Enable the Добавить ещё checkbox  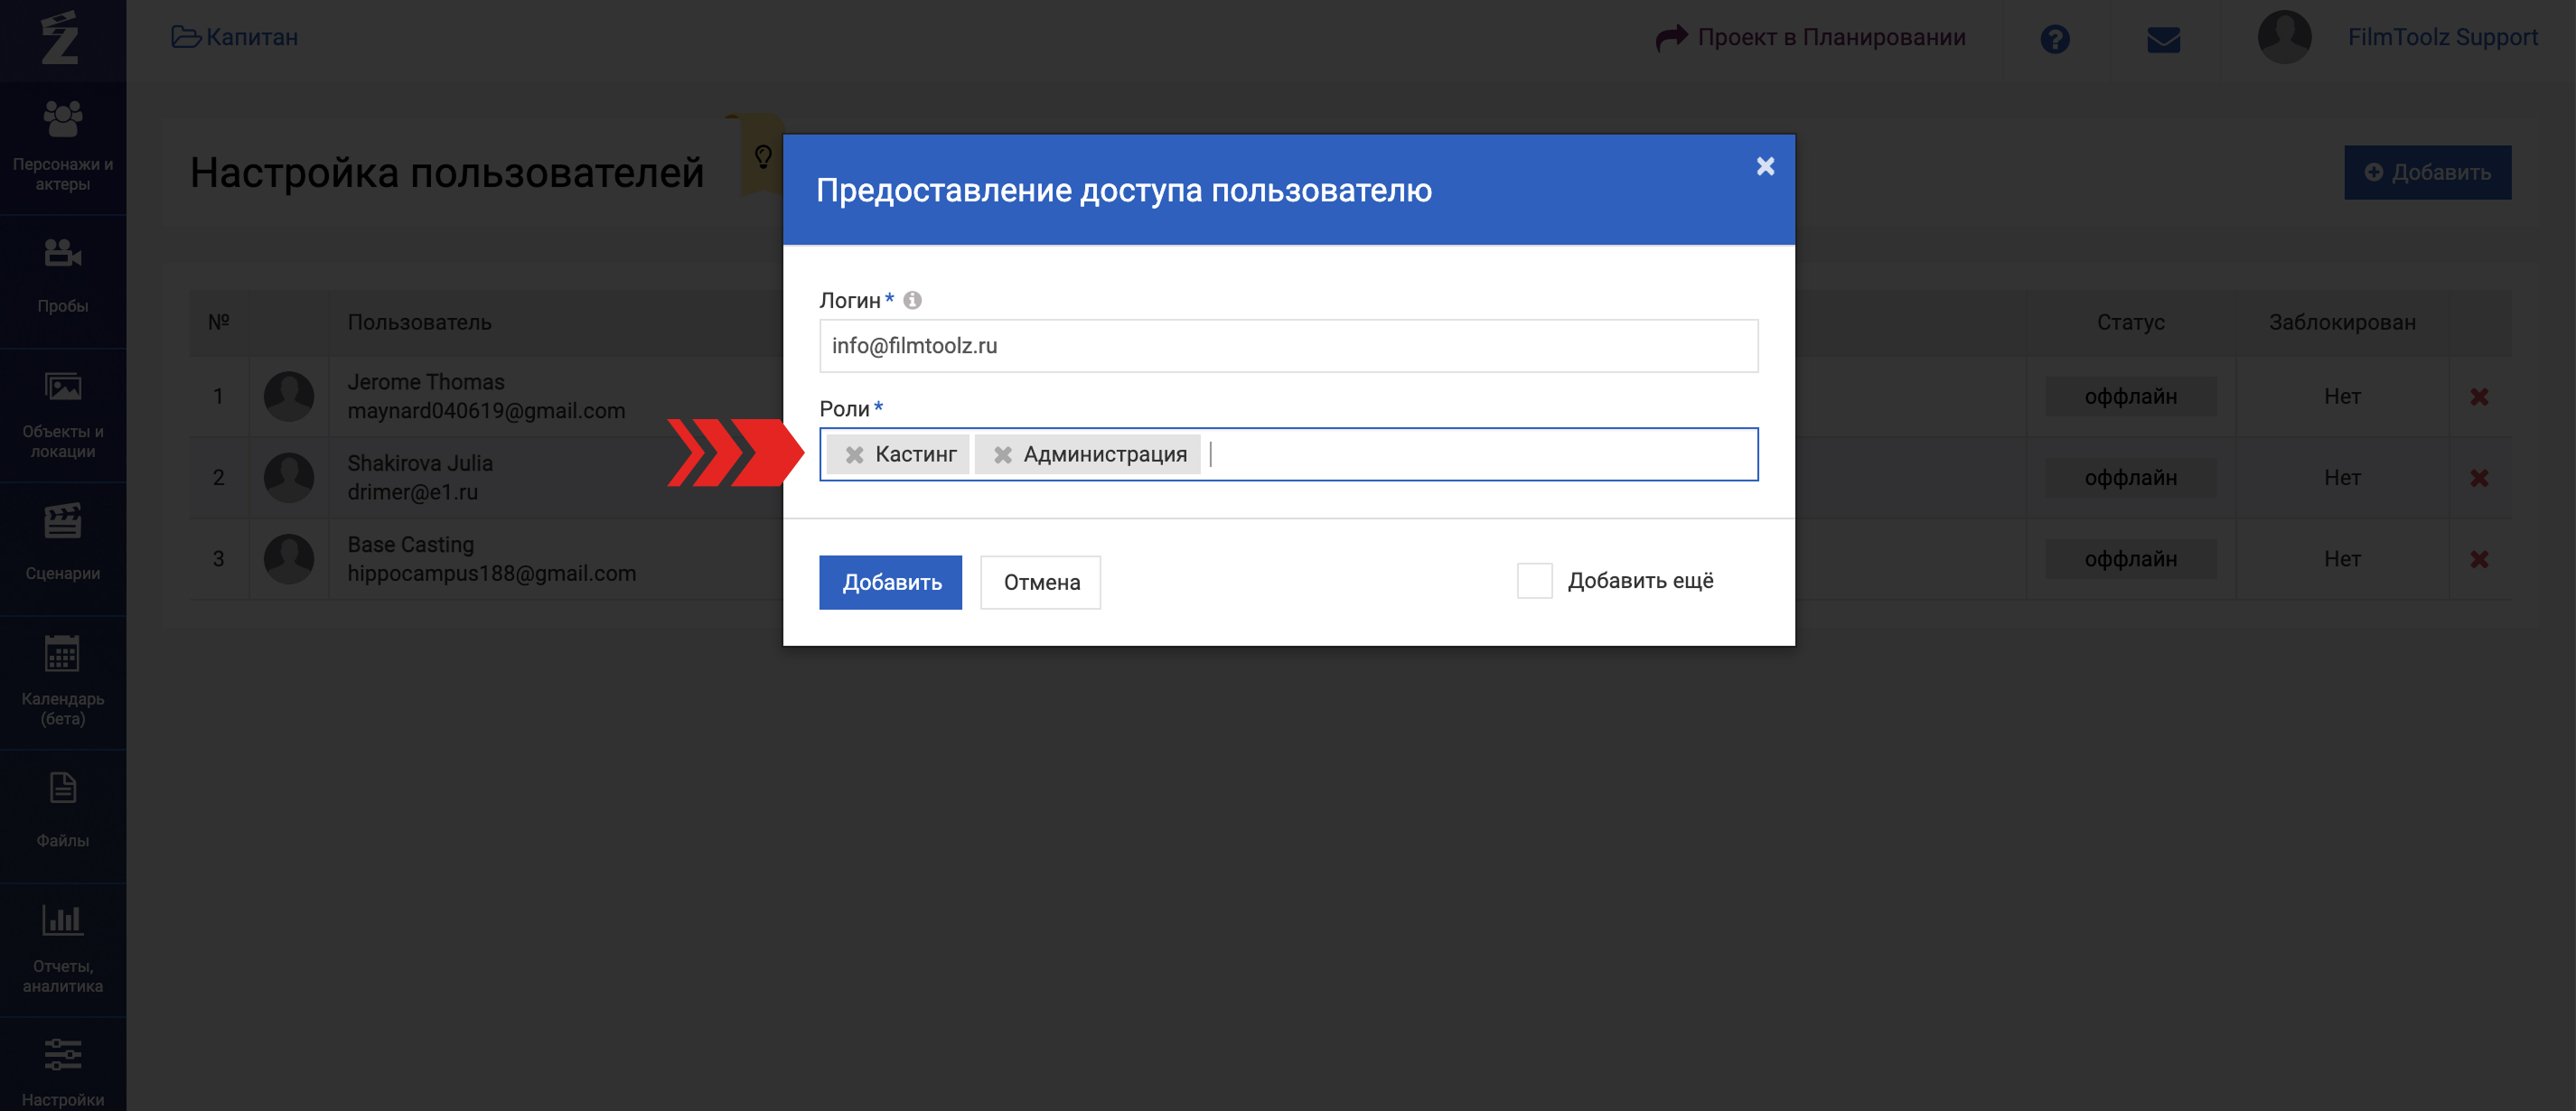point(1534,581)
